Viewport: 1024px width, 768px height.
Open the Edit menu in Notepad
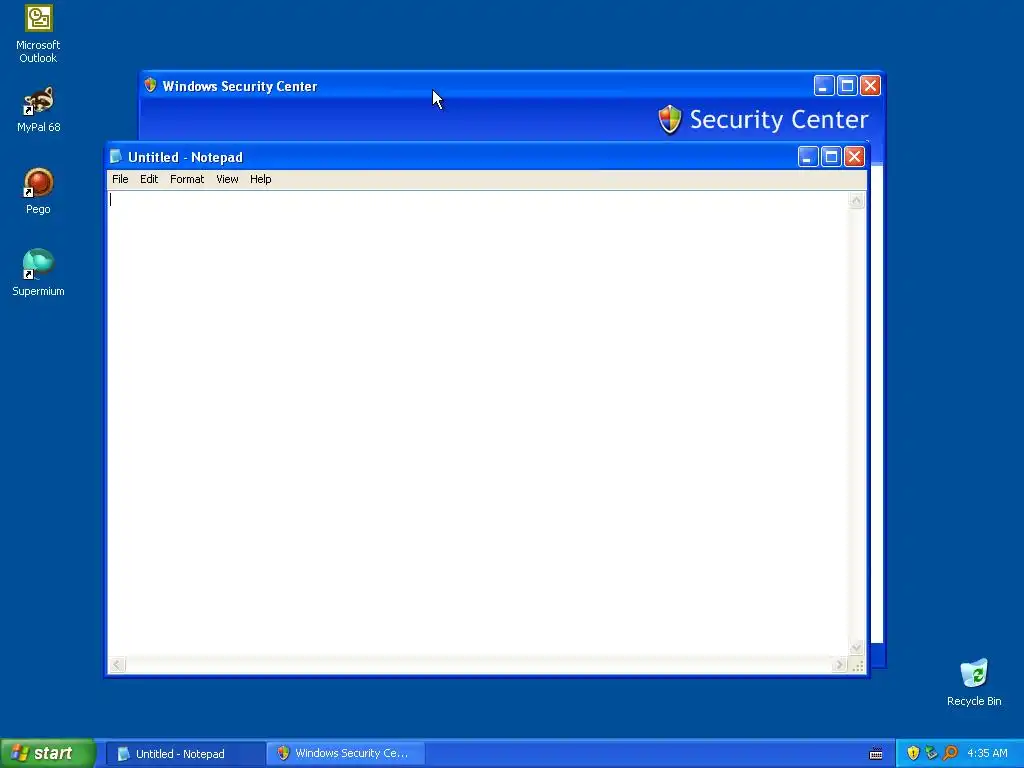pos(149,179)
